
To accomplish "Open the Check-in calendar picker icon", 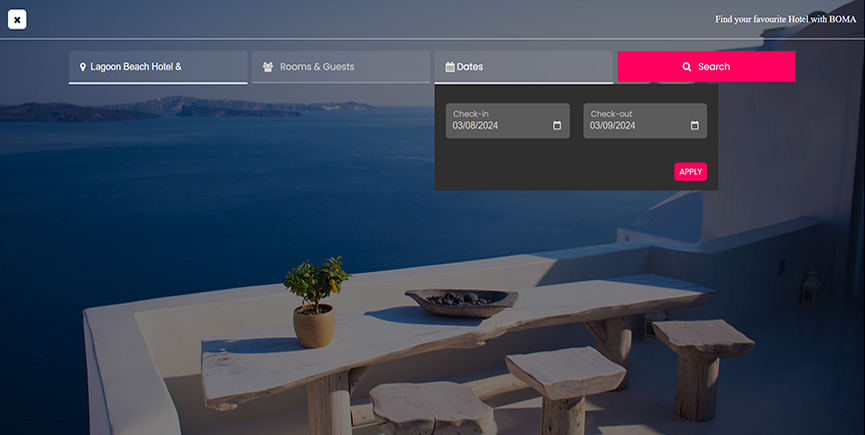I will tap(557, 126).
